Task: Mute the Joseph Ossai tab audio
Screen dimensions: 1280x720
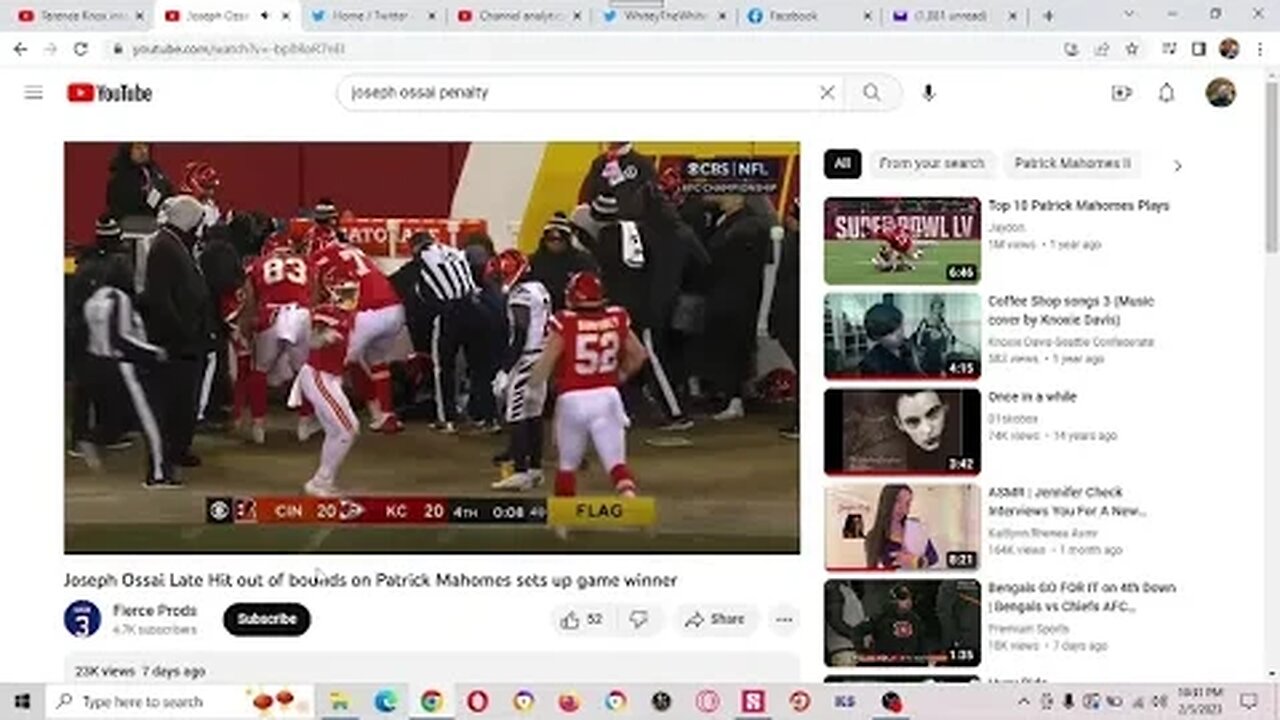Action: click(x=264, y=16)
